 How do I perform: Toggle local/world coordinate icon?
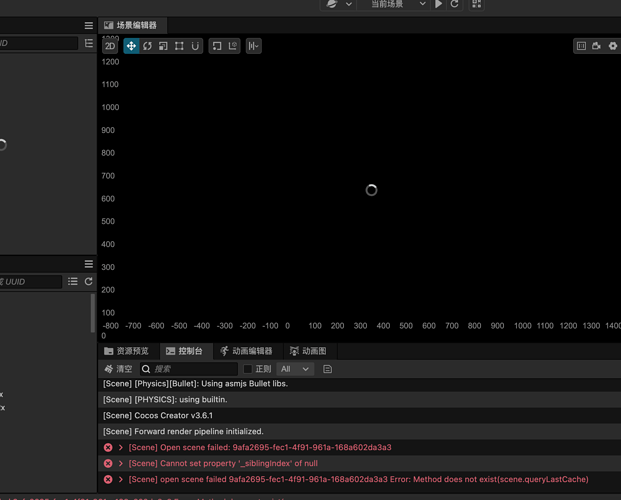[232, 46]
